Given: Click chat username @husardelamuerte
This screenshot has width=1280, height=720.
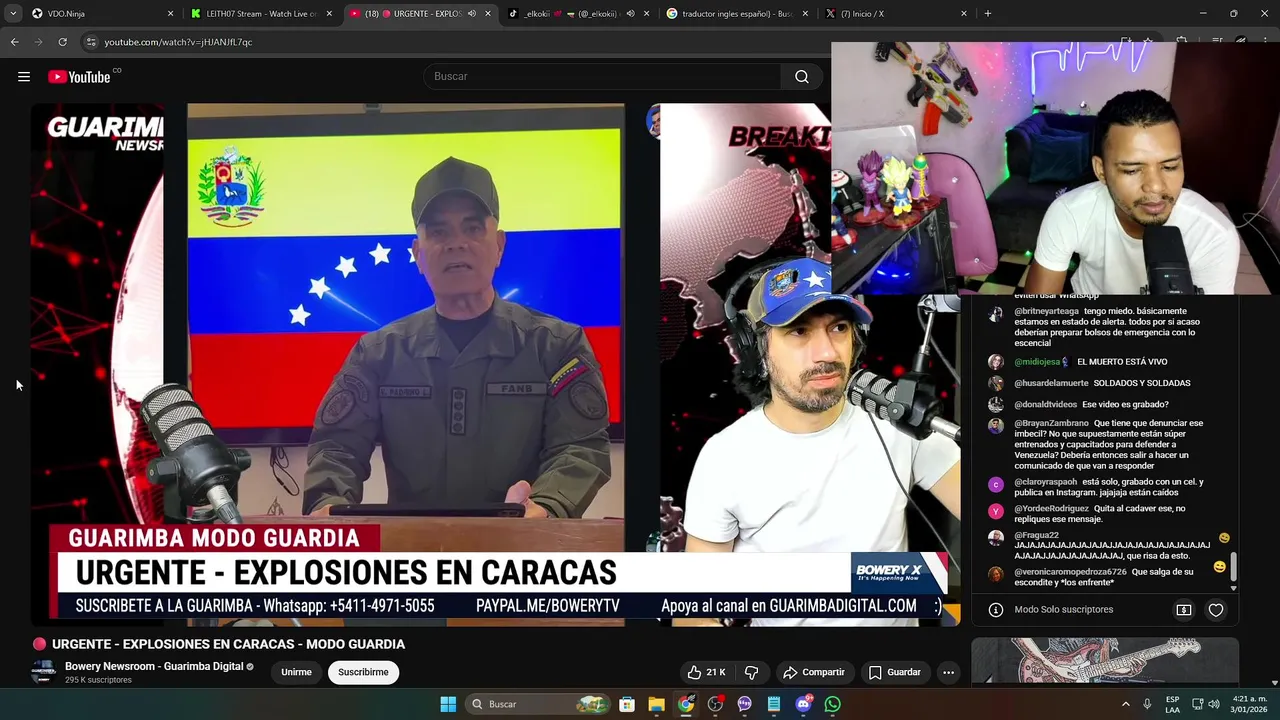Looking at the screenshot, I should point(1050,383).
